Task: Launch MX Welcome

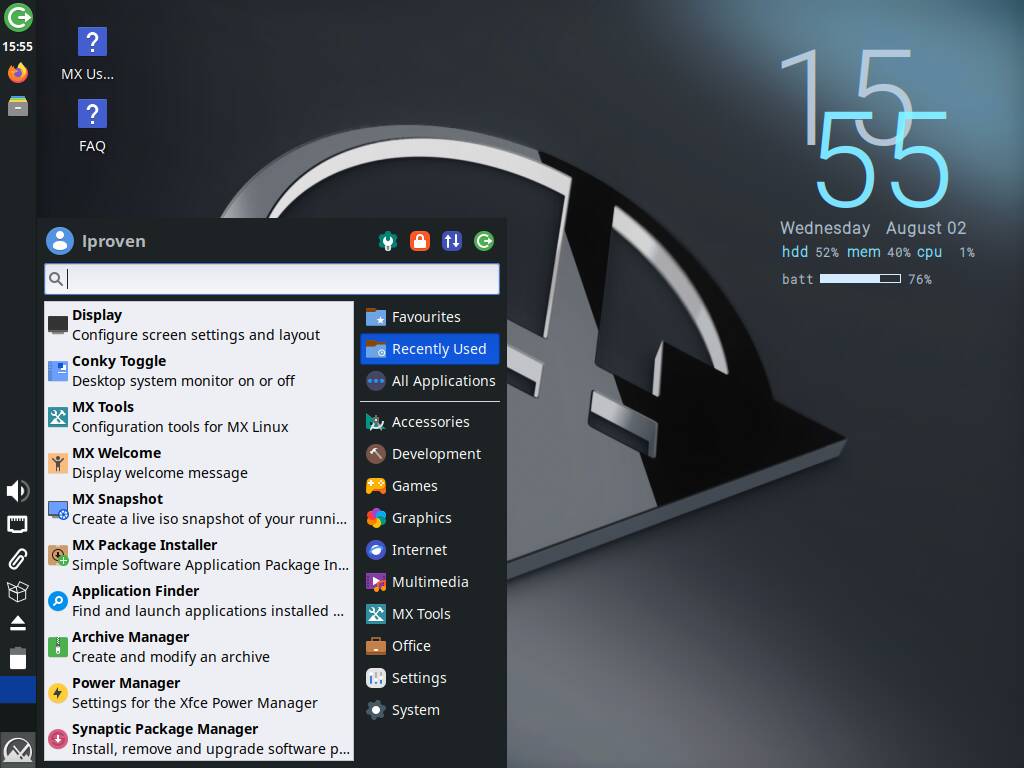Action: 199,462
